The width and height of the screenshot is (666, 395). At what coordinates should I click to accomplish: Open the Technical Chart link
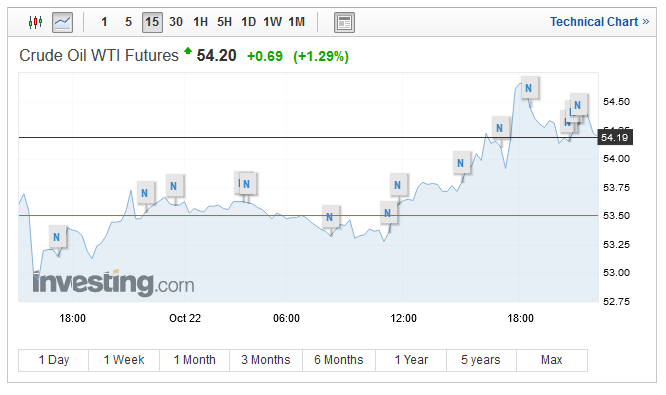point(599,22)
